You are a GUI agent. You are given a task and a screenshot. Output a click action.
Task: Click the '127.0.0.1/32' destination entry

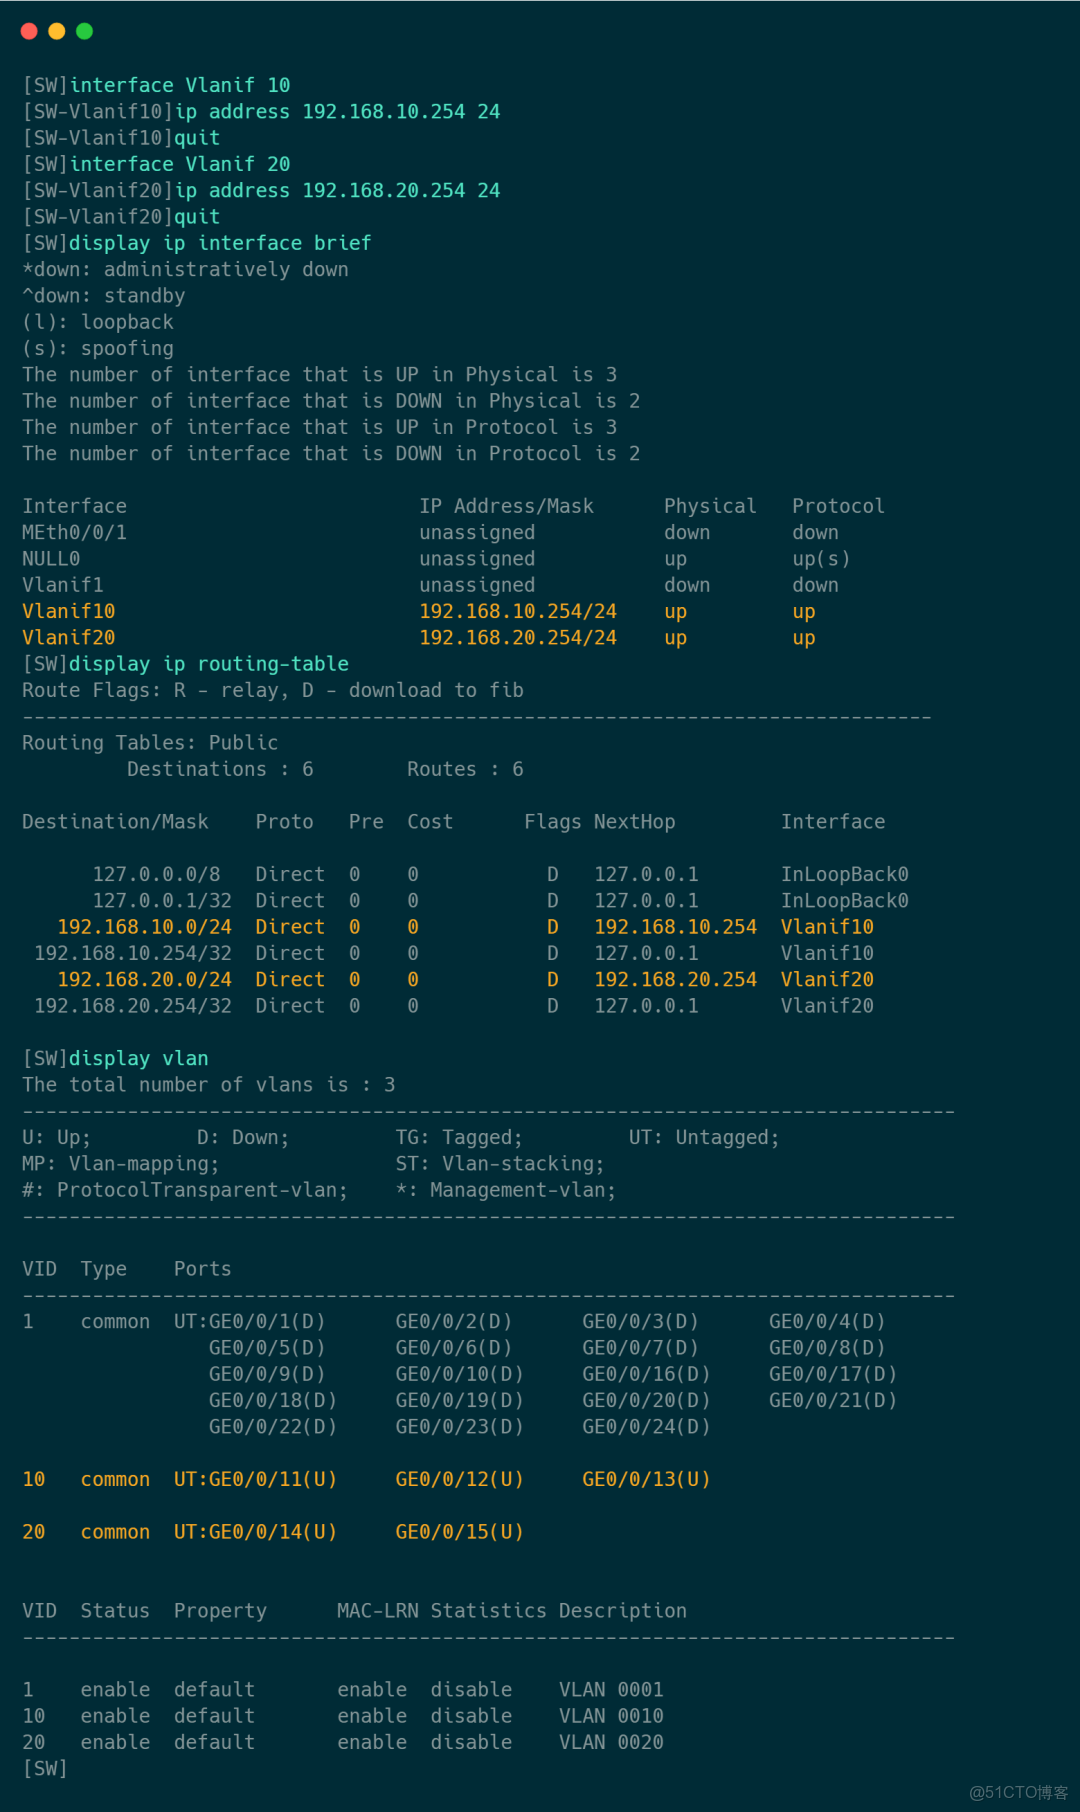tap(162, 901)
